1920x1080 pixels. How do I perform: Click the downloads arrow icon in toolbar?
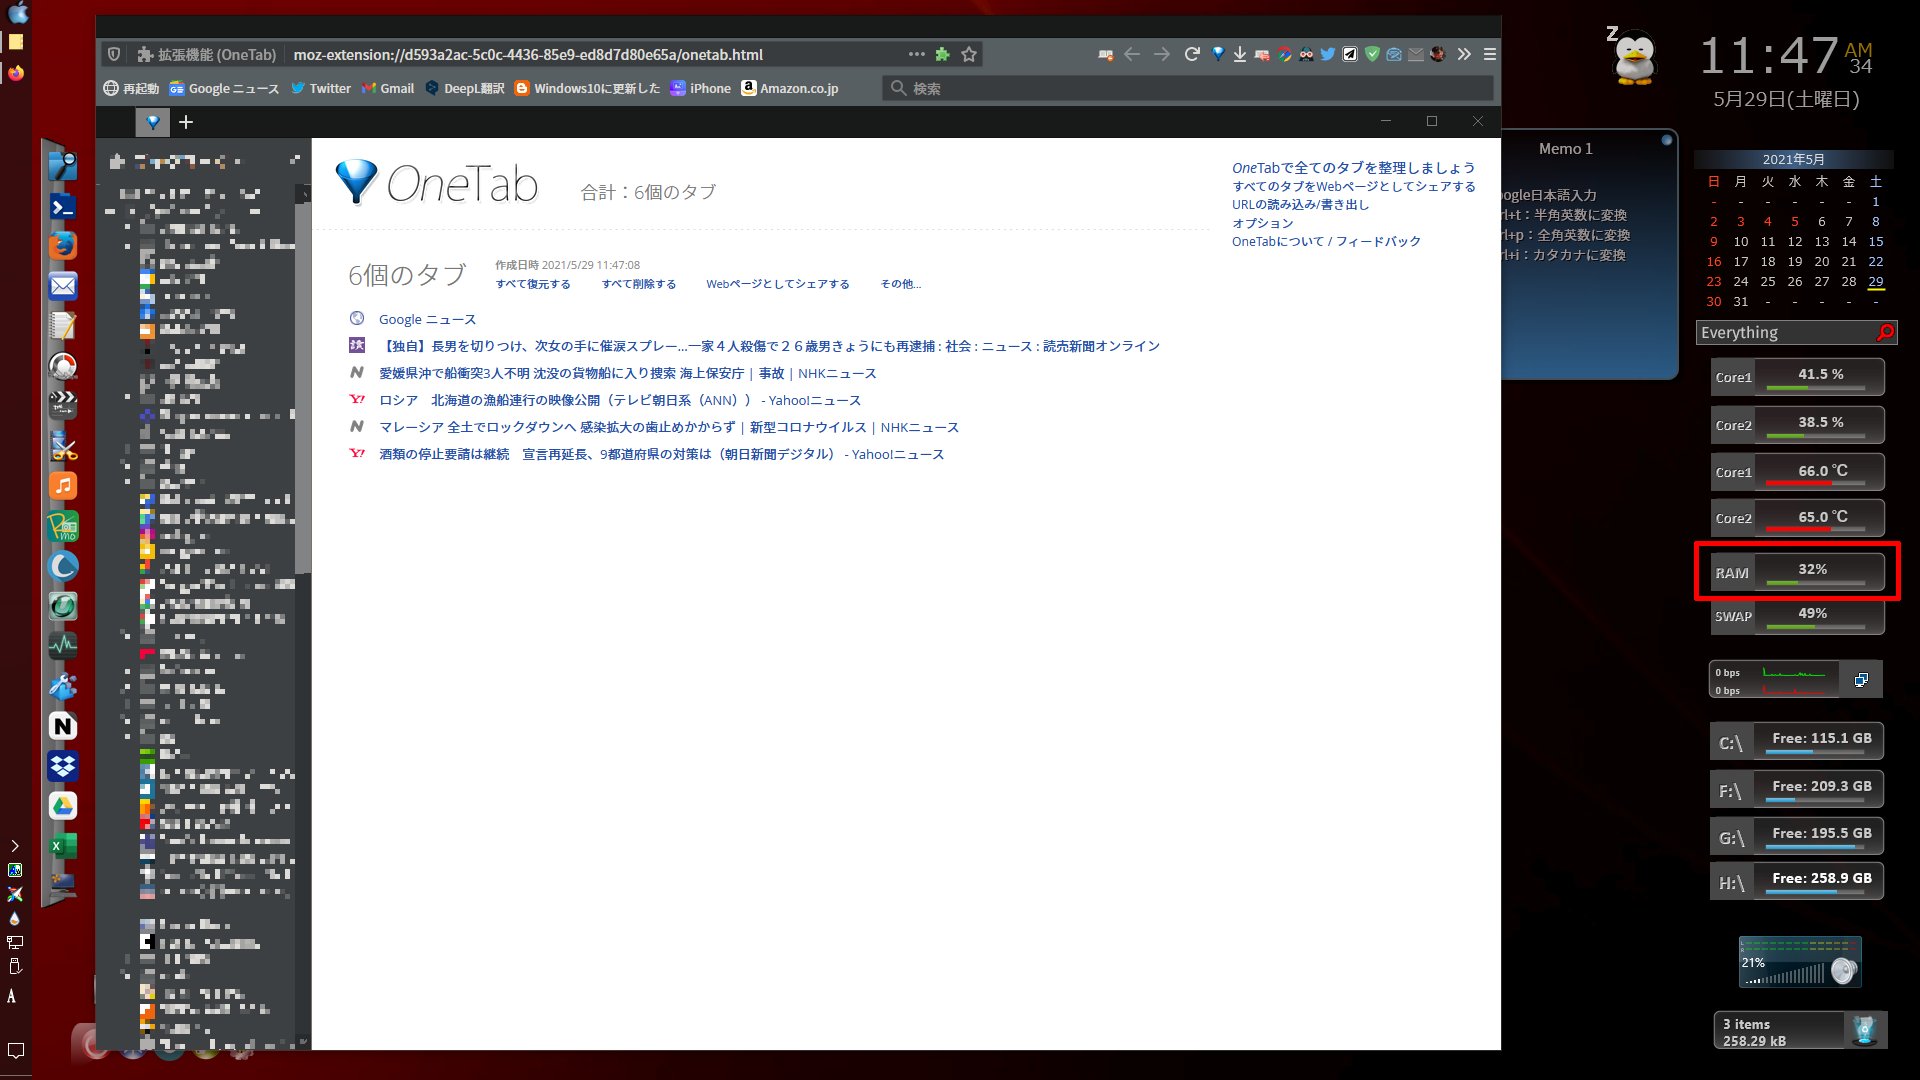(x=1240, y=54)
